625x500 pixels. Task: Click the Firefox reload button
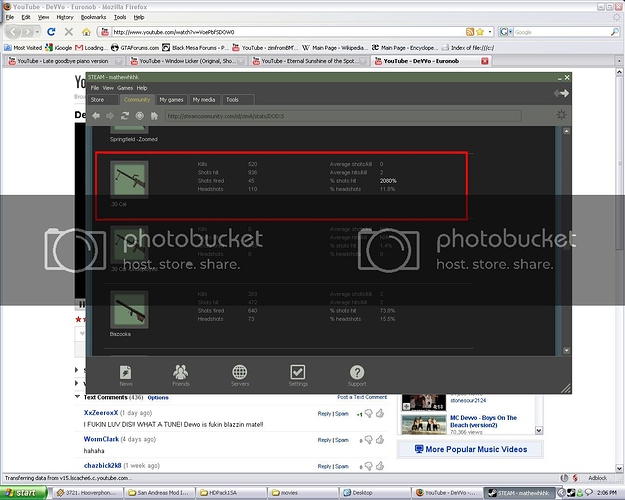tap(51, 31)
